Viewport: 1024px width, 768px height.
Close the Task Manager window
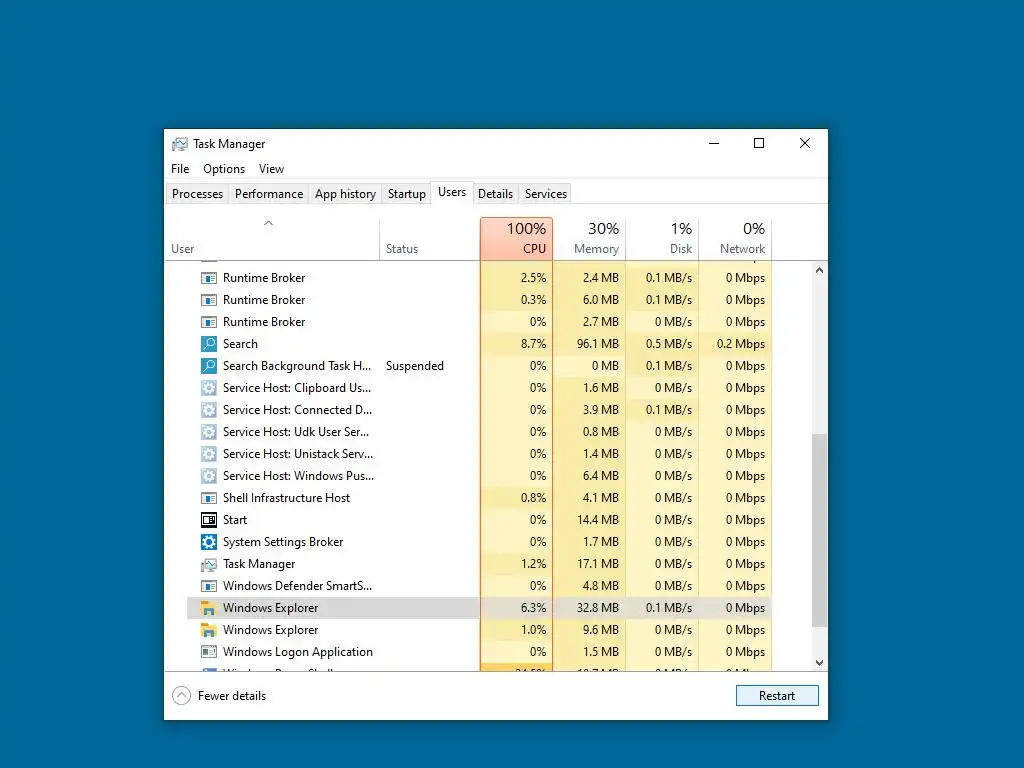[x=805, y=143]
